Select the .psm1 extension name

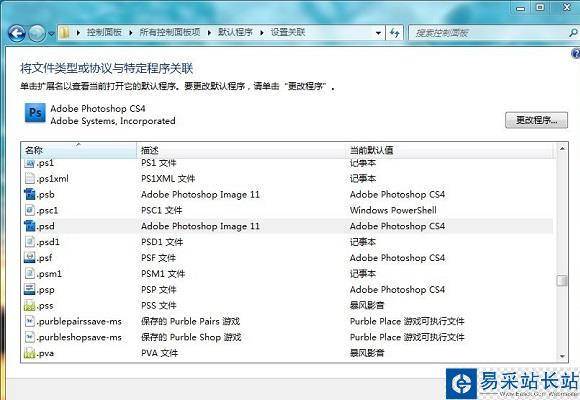click(x=49, y=274)
